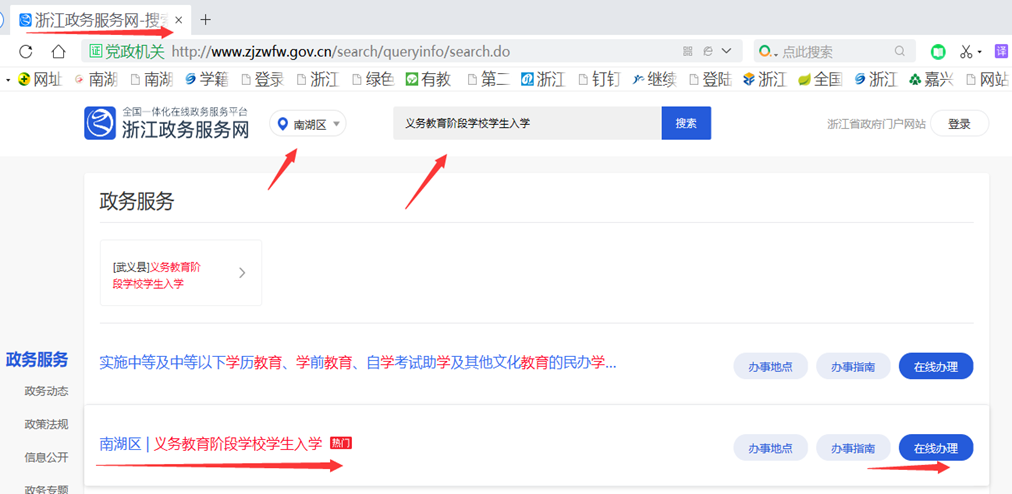The width and height of the screenshot is (1012, 494).
Task: Expand the 南湖区 region selector
Action: tap(308, 124)
